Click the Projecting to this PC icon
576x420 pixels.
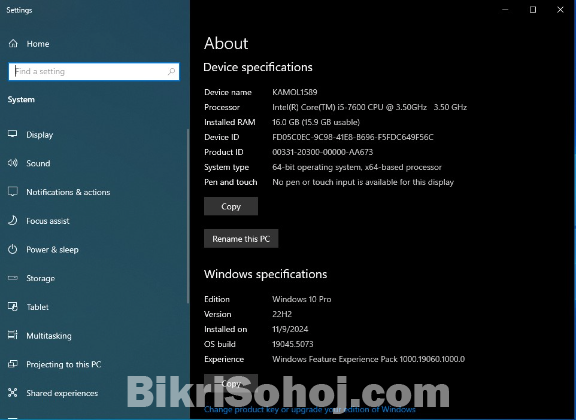click(x=12, y=364)
